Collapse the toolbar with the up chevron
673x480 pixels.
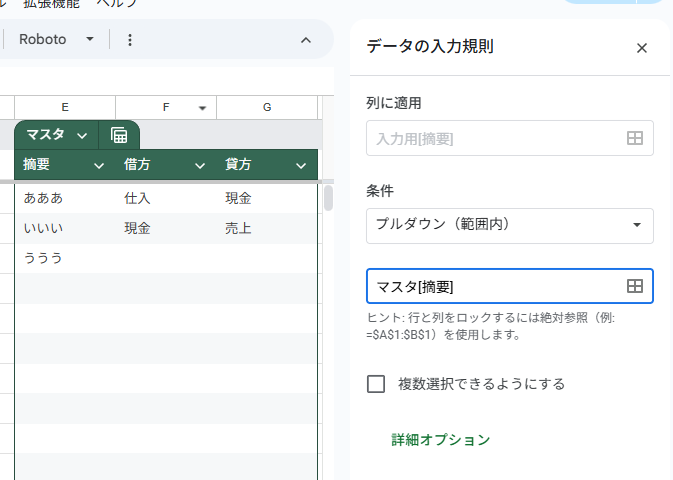point(306,40)
